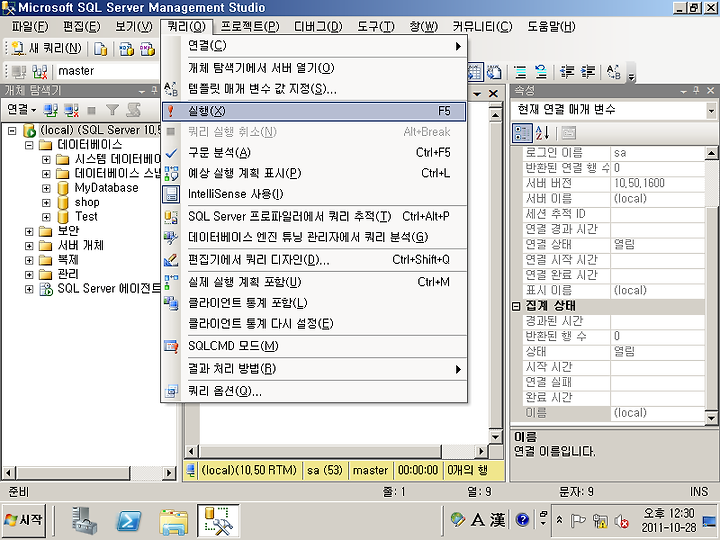Toggle 클라이언트 통계 포함(L)
The width and height of the screenshot is (720, 540).
click(x=314, y=303)
